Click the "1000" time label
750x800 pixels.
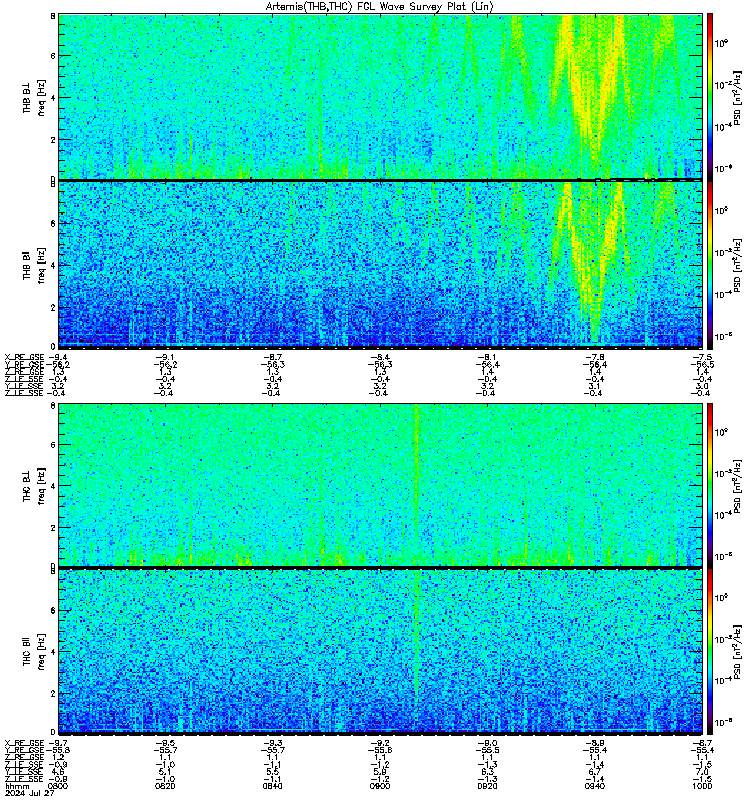point(702,786)
